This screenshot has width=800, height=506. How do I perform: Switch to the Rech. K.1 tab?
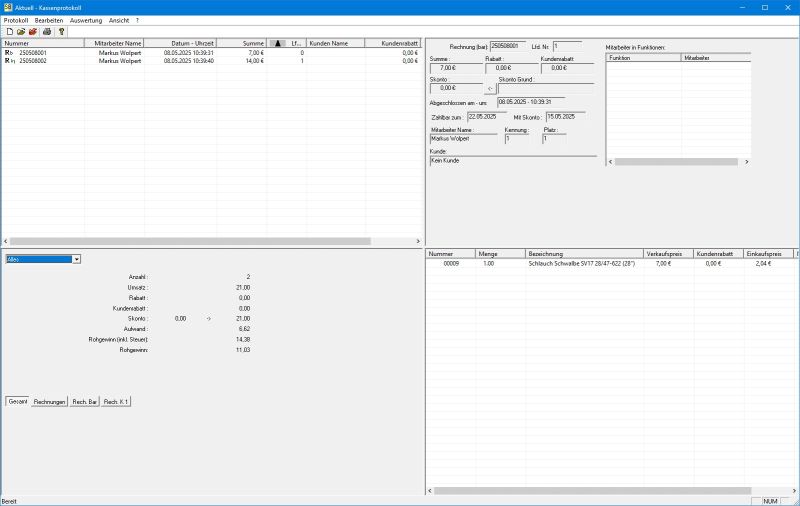[x=116, y=402]
